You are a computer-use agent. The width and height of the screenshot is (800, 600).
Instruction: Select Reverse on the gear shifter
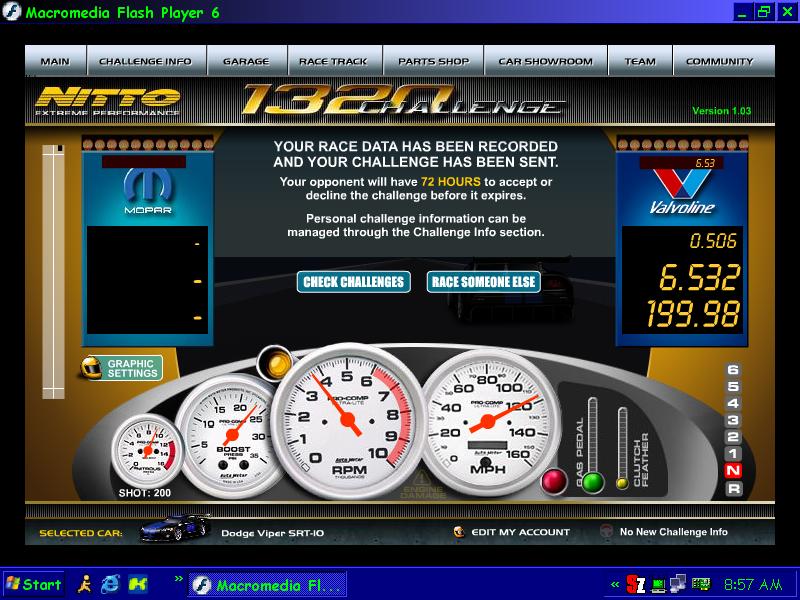pos(733,488)
